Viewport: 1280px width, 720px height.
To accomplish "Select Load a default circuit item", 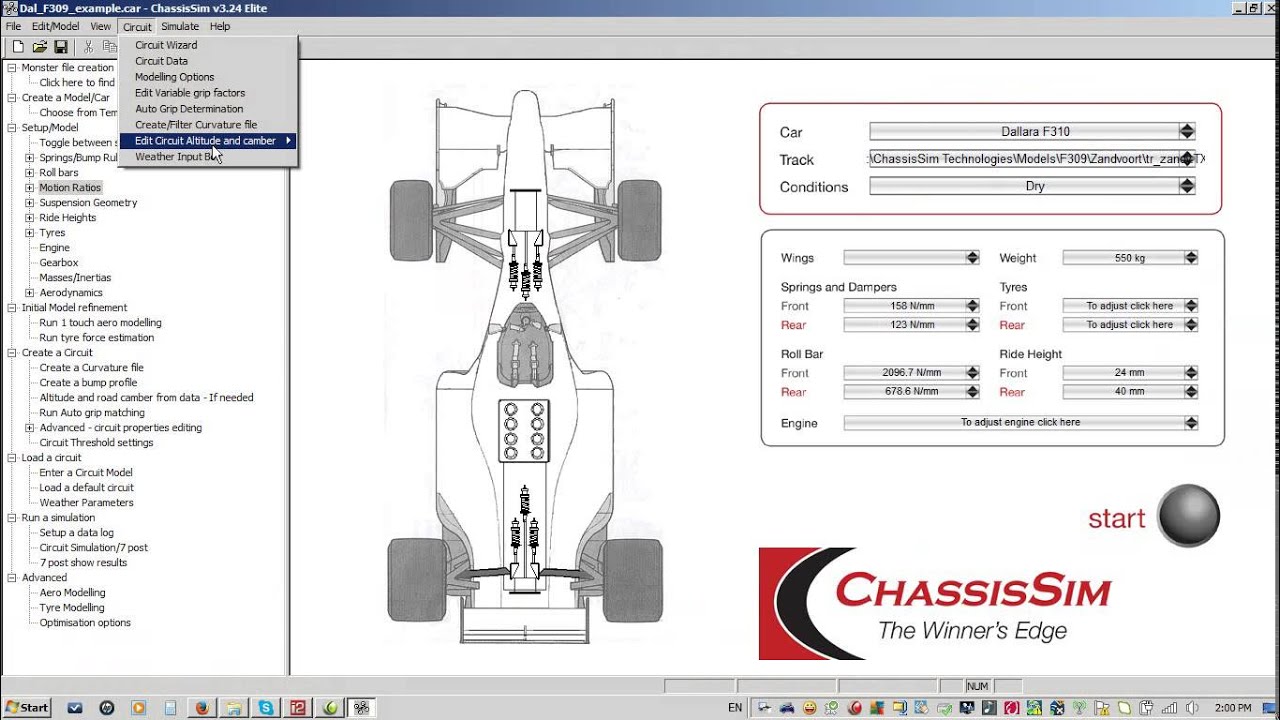I will tap(86, 488).
